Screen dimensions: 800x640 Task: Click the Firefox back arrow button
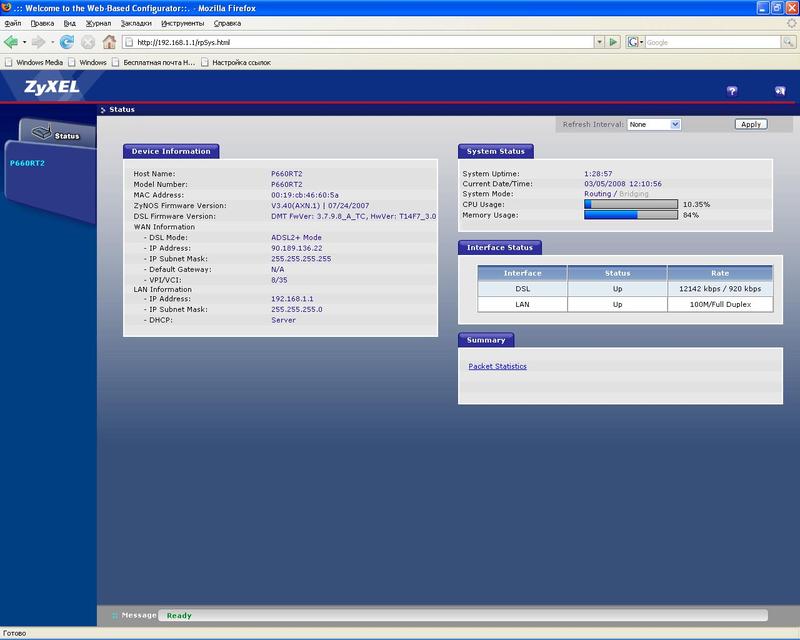[10, 42]
